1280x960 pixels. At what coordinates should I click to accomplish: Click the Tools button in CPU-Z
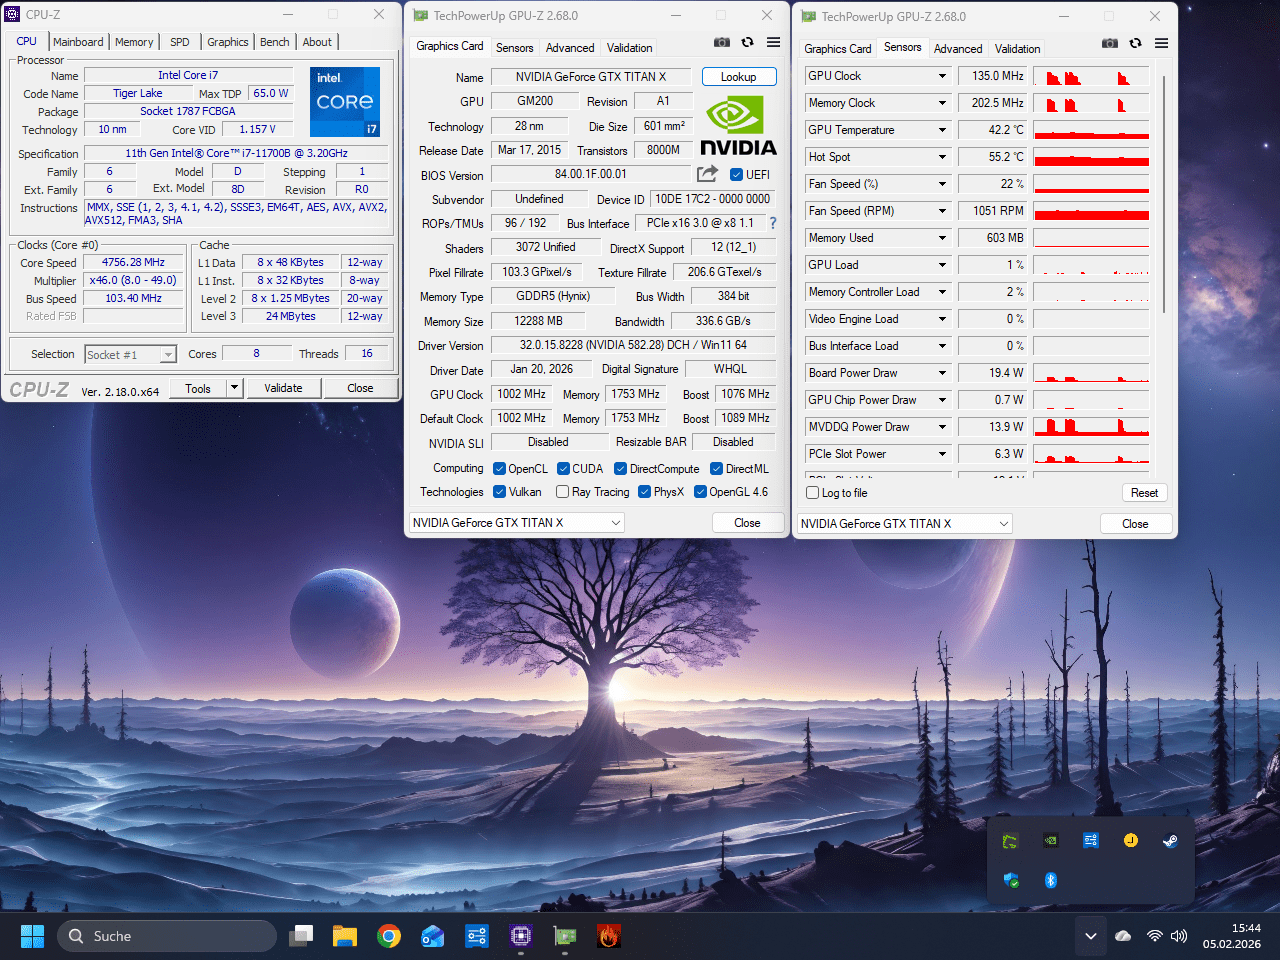198,388
